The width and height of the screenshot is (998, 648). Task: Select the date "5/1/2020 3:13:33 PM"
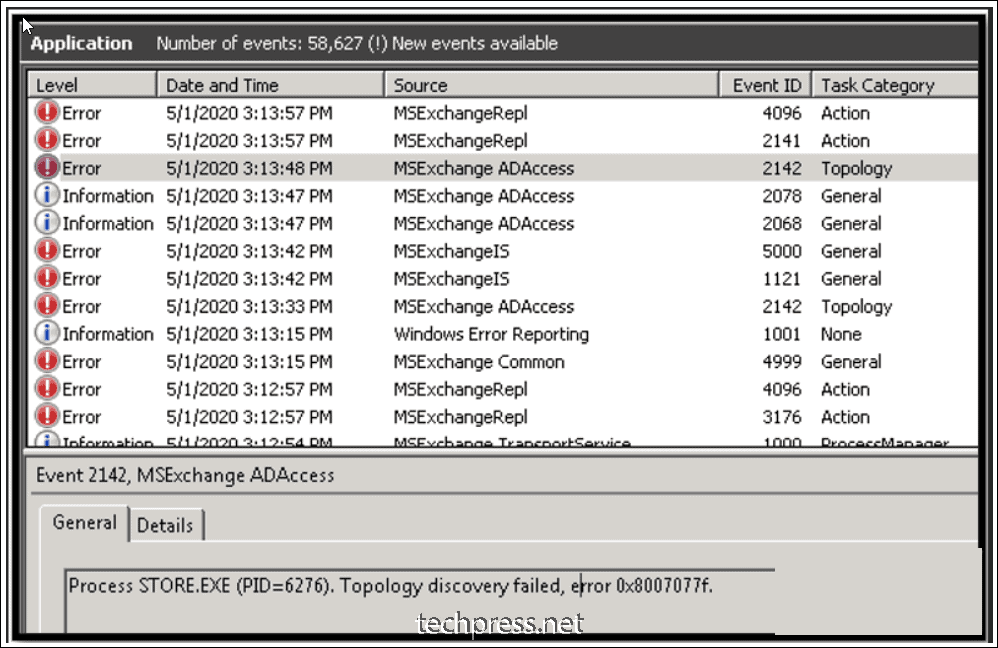pos(249,306)
